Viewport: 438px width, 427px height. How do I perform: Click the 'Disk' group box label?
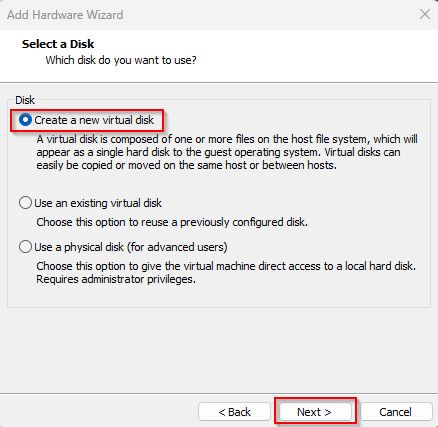coord(25,100)
